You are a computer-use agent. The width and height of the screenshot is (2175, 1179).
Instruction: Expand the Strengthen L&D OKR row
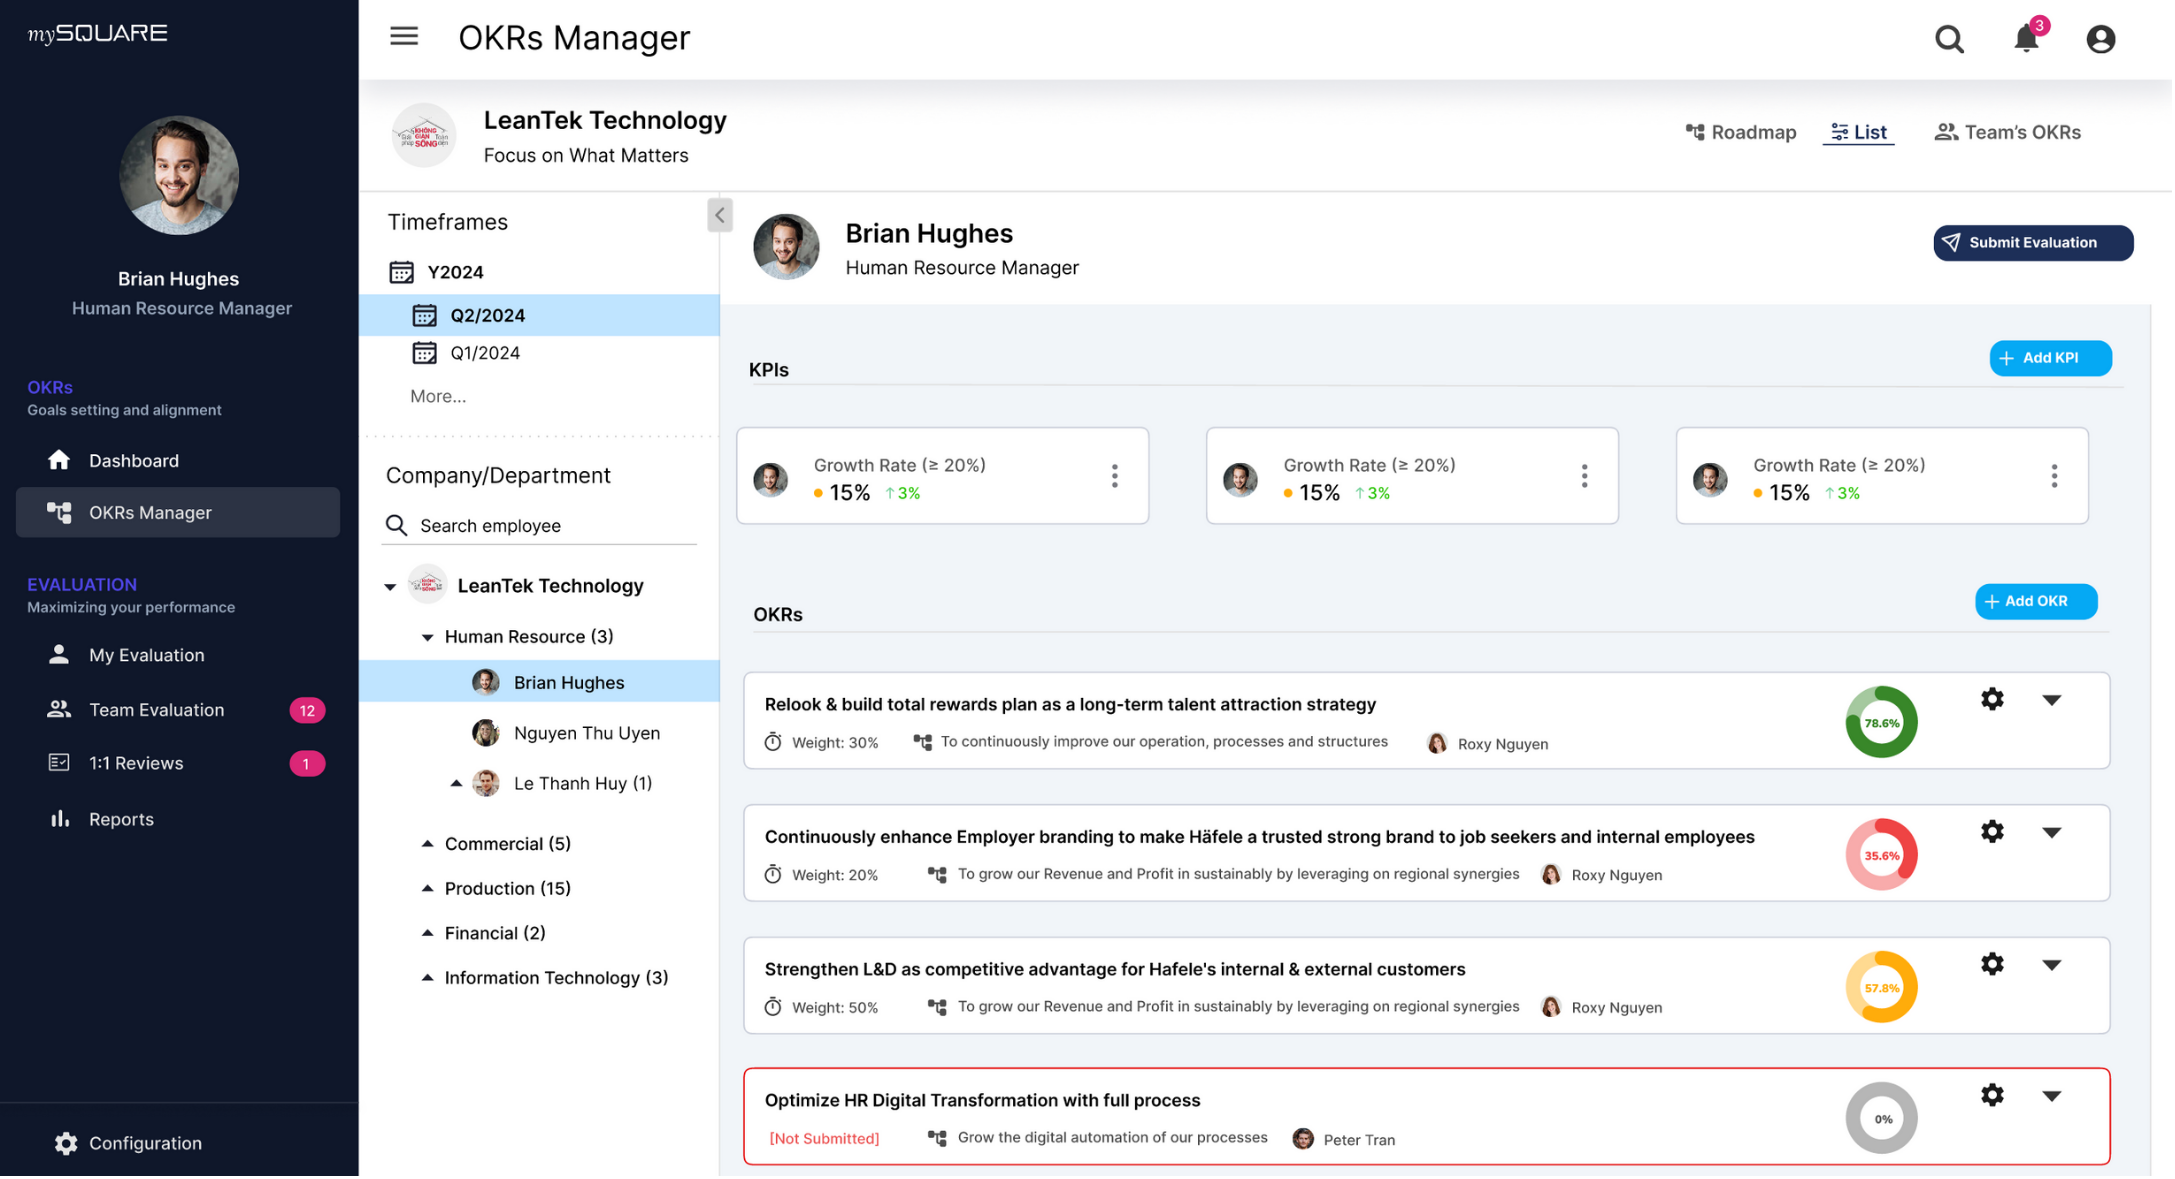[2051, 965]
